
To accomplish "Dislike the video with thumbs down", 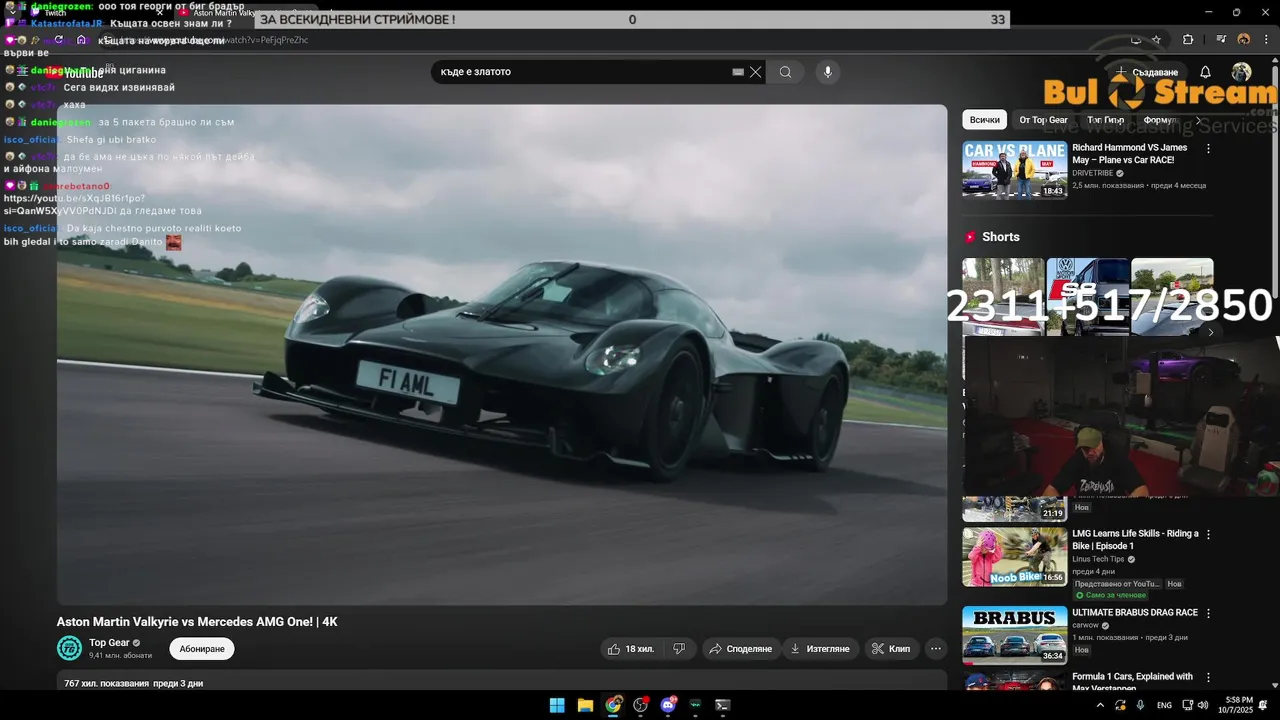I will (x=679, y=649).
